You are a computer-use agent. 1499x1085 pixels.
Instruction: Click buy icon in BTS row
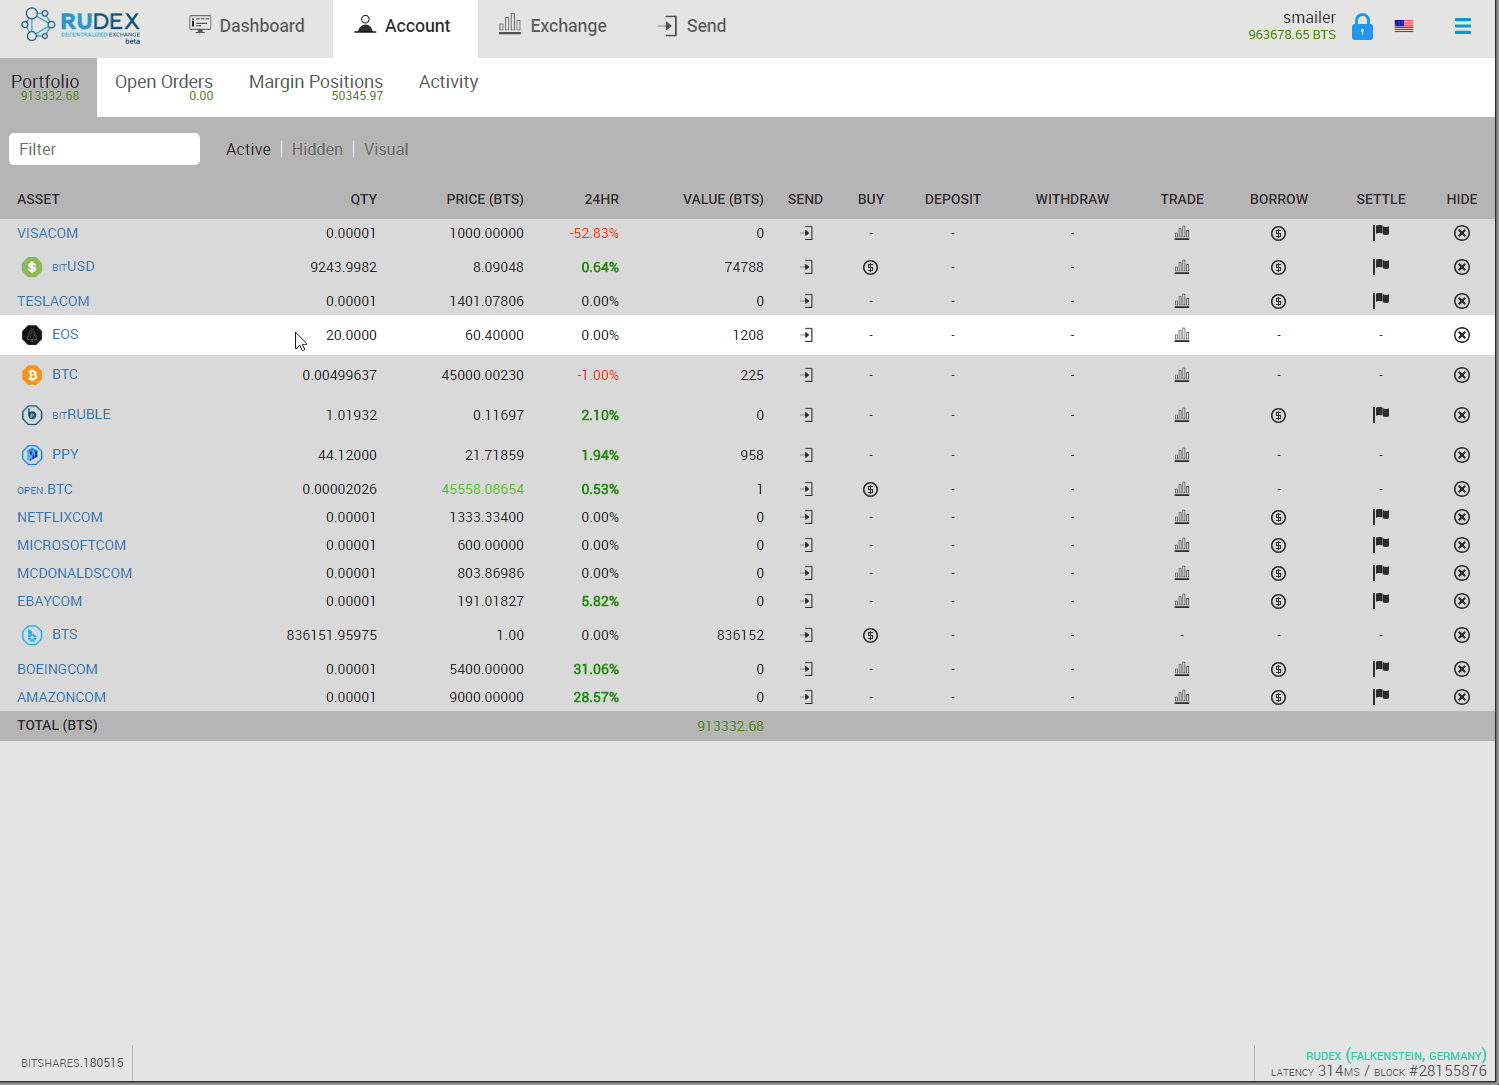870,635
